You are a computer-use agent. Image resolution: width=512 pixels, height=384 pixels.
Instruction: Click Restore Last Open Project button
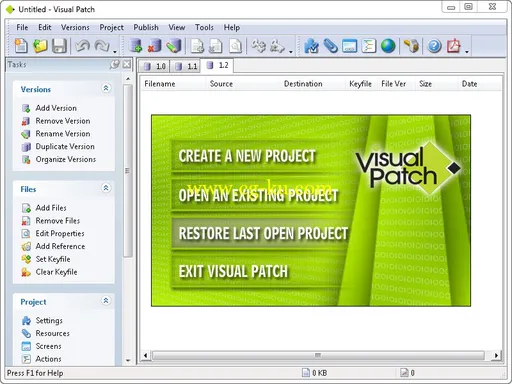[x=262, y=233]
